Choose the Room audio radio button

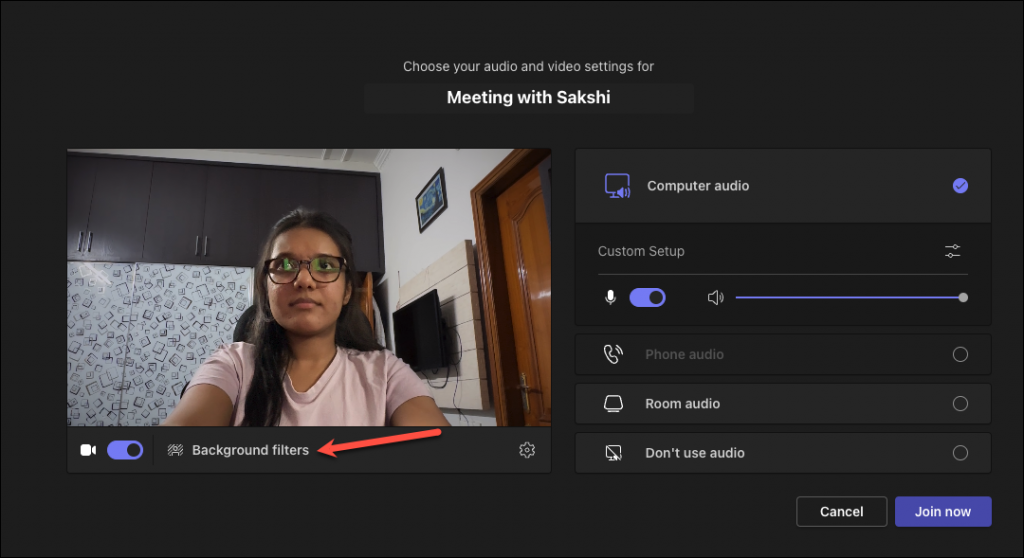tap(960, 404)
